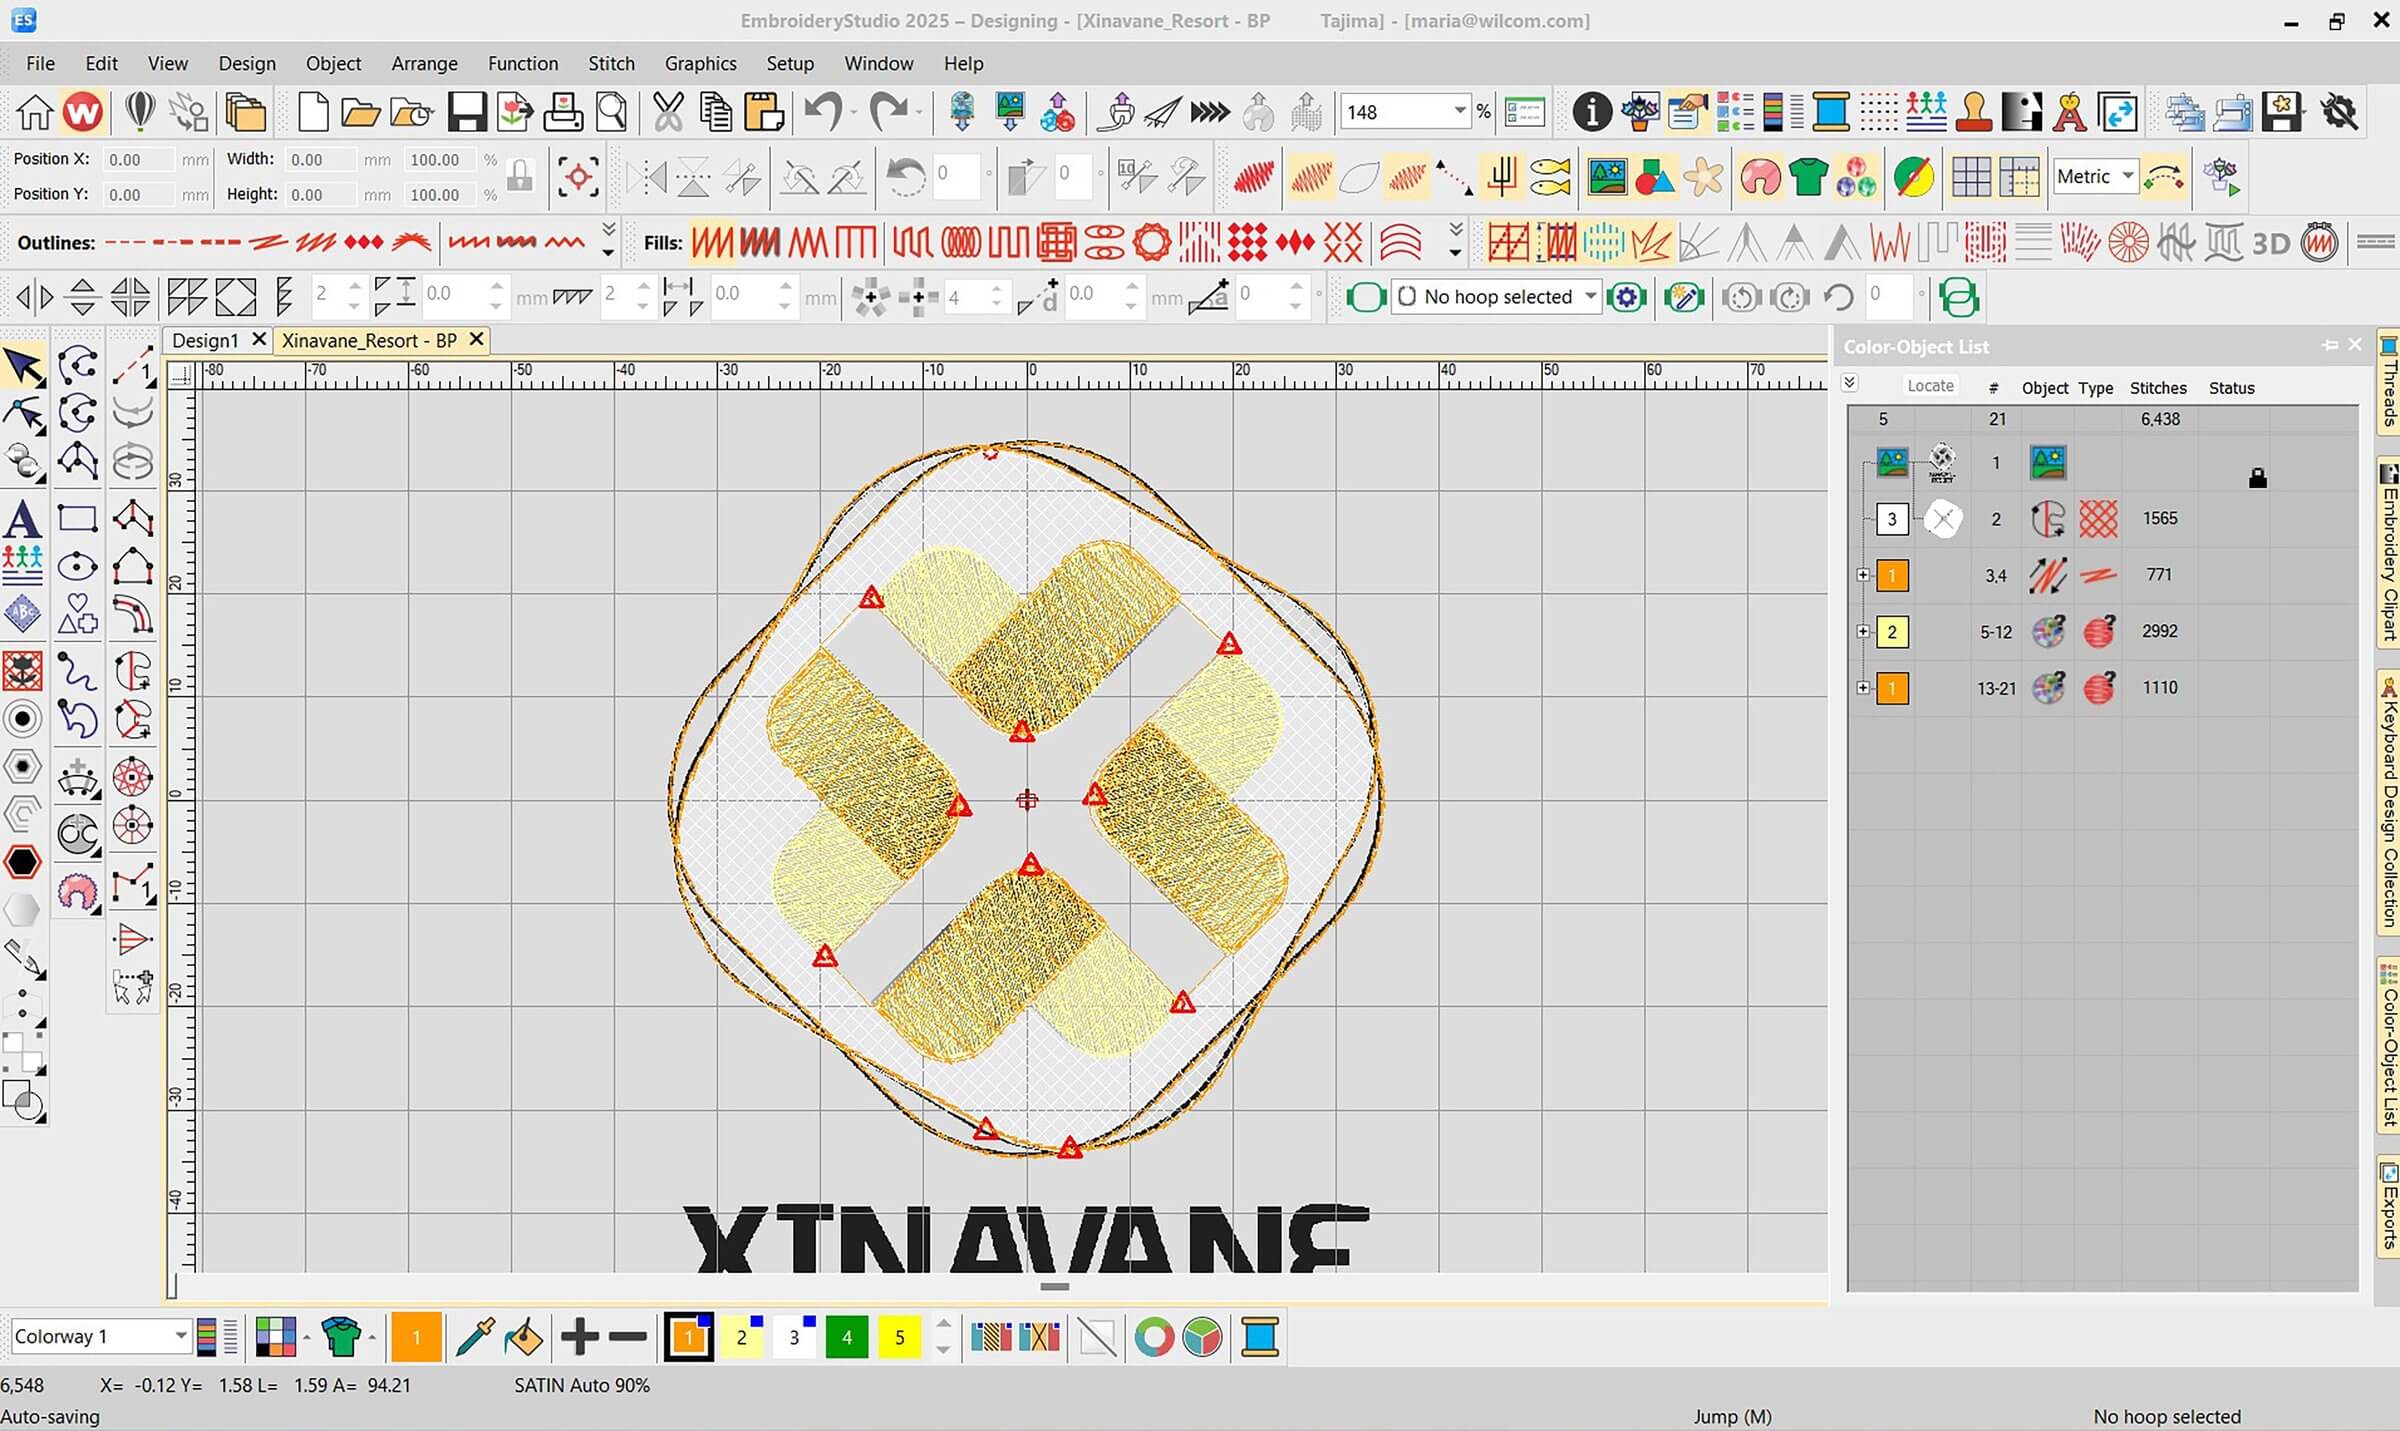Select the Rectangle shape tool

tap(78, 518)
